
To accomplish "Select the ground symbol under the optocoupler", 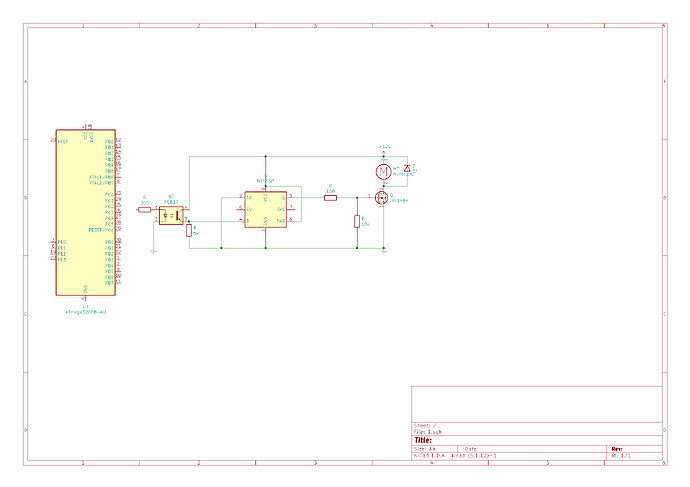I will (153, 252).
